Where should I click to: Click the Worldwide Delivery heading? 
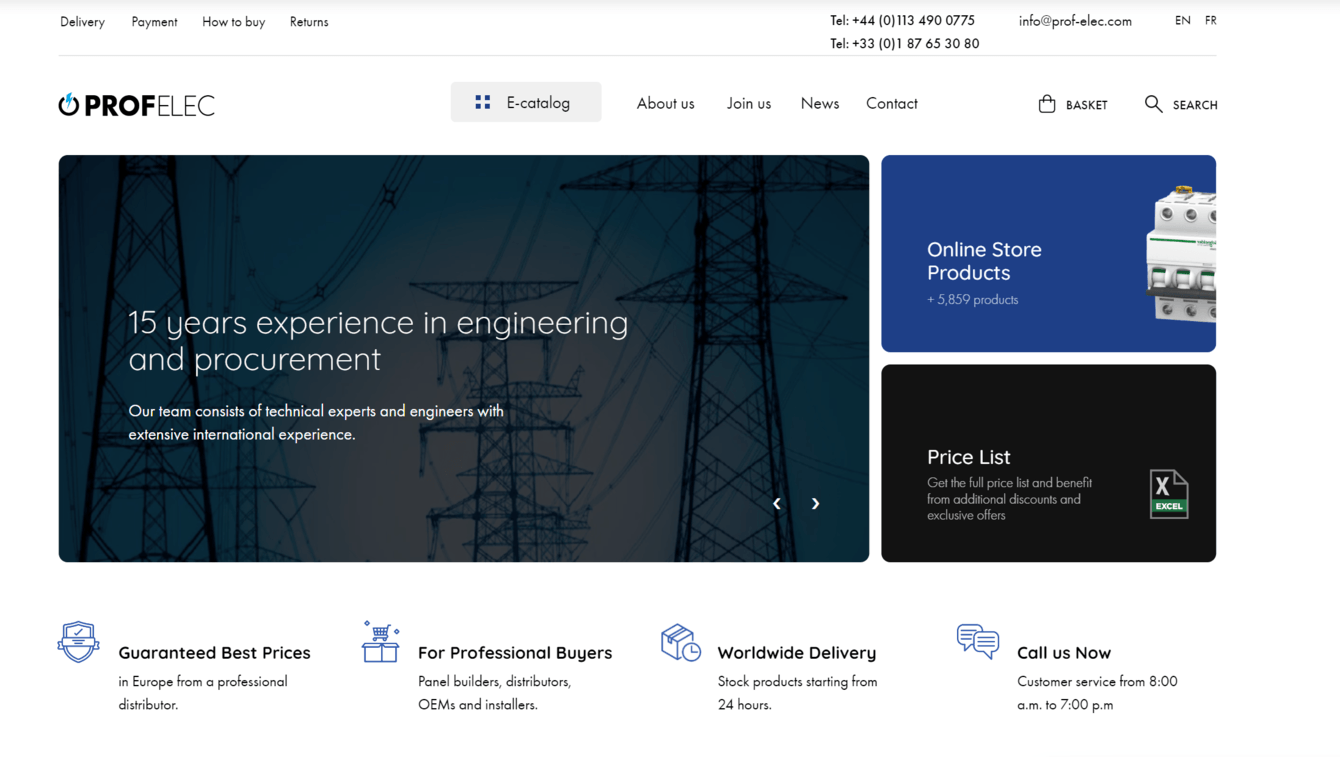tap(797, 653)
